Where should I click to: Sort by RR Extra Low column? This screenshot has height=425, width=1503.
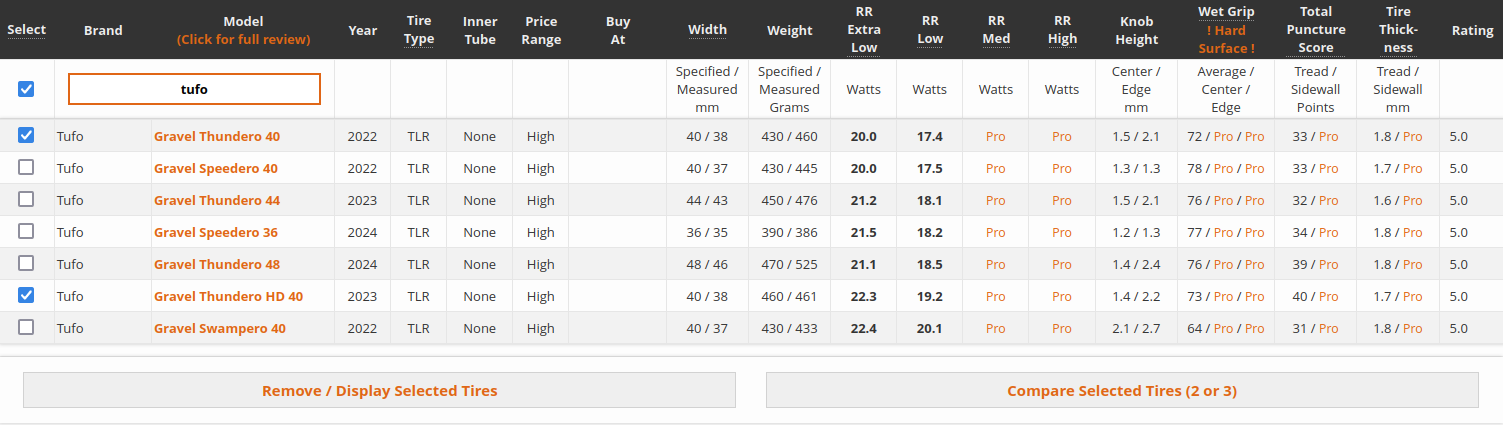pyautogui.click(x=863, y=30)
